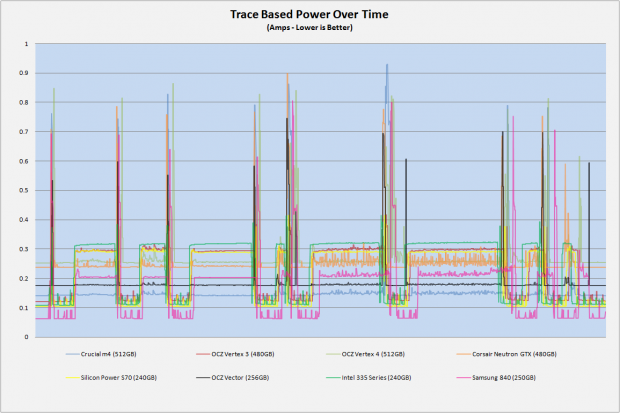This screenshot has height=413, width=620.
Task: Click the blue Crucial m4 legend line swatch
Action: click(72, 354)
